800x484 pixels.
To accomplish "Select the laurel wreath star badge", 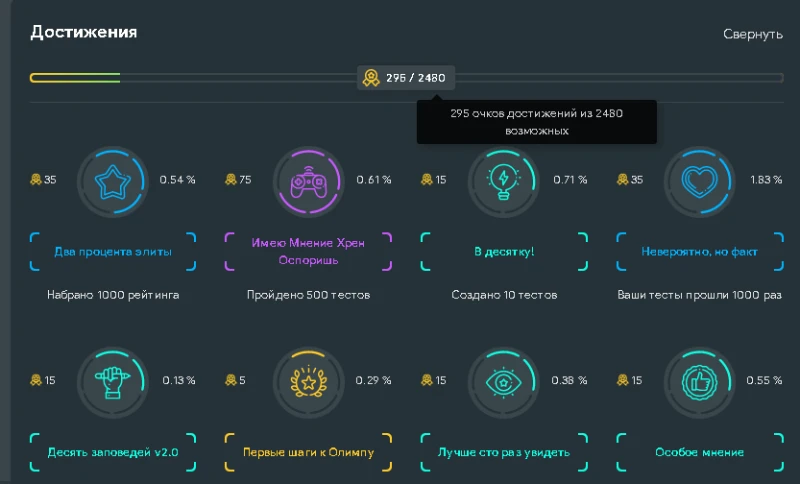I will click(308, 382).
